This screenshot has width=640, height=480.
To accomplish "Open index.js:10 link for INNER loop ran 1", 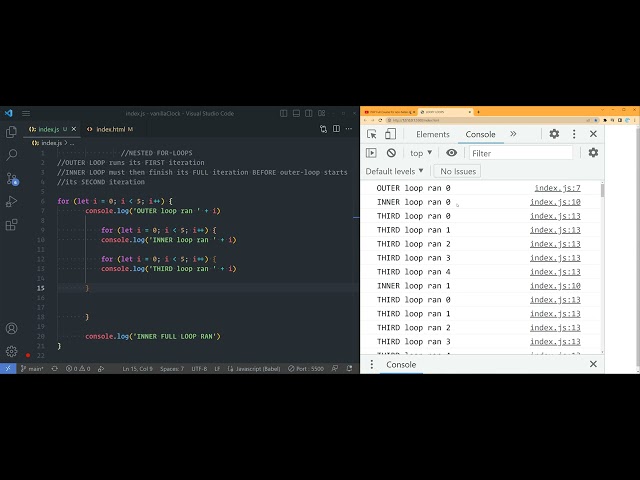I will (x=555, y=286).
